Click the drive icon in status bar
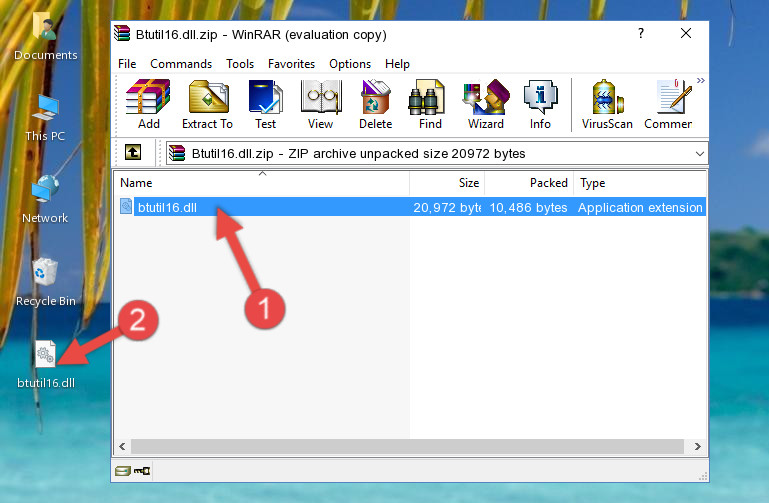The height and width of the screenshot is (503, 769). click(123, 471)
